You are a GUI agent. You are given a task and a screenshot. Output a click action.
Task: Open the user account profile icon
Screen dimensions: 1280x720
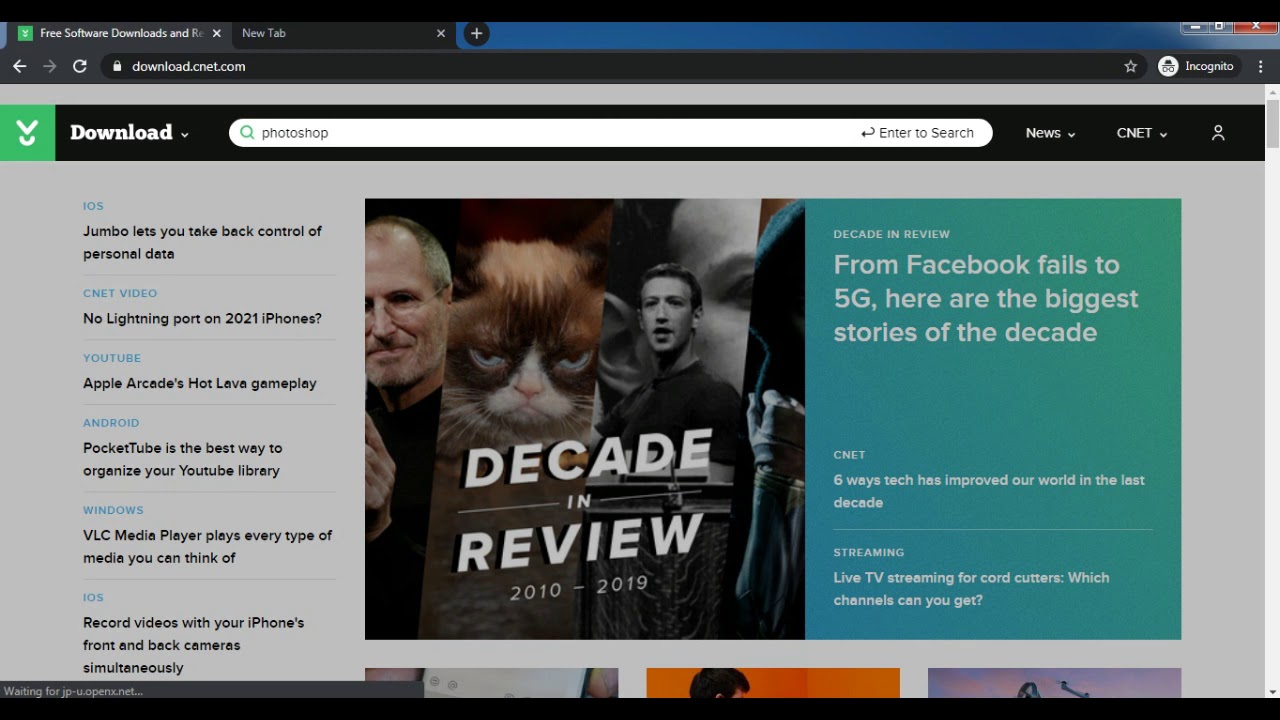click(x=1218, y=132)
